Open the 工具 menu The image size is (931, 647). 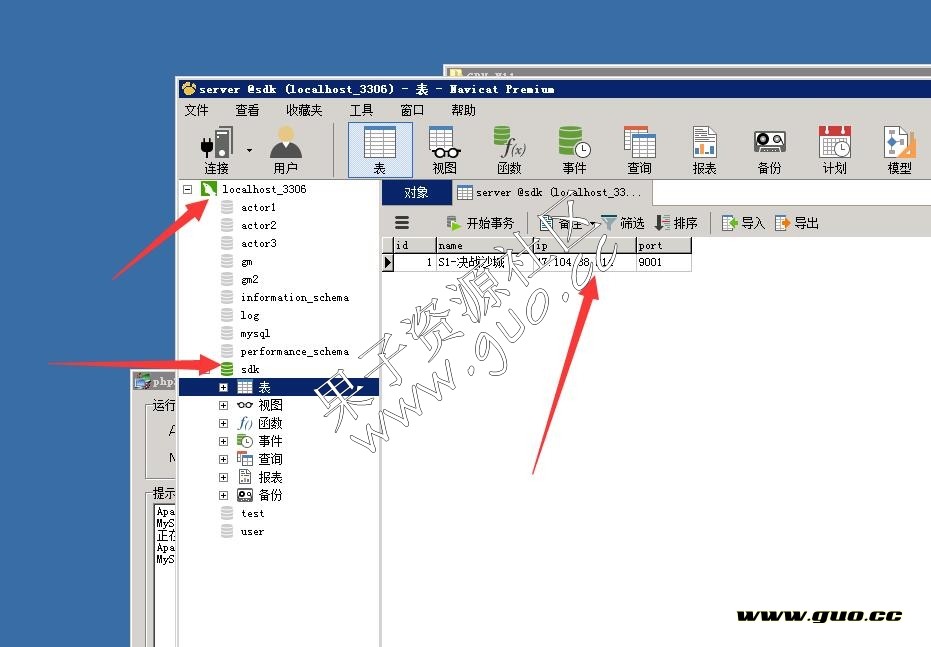point(361,111)
